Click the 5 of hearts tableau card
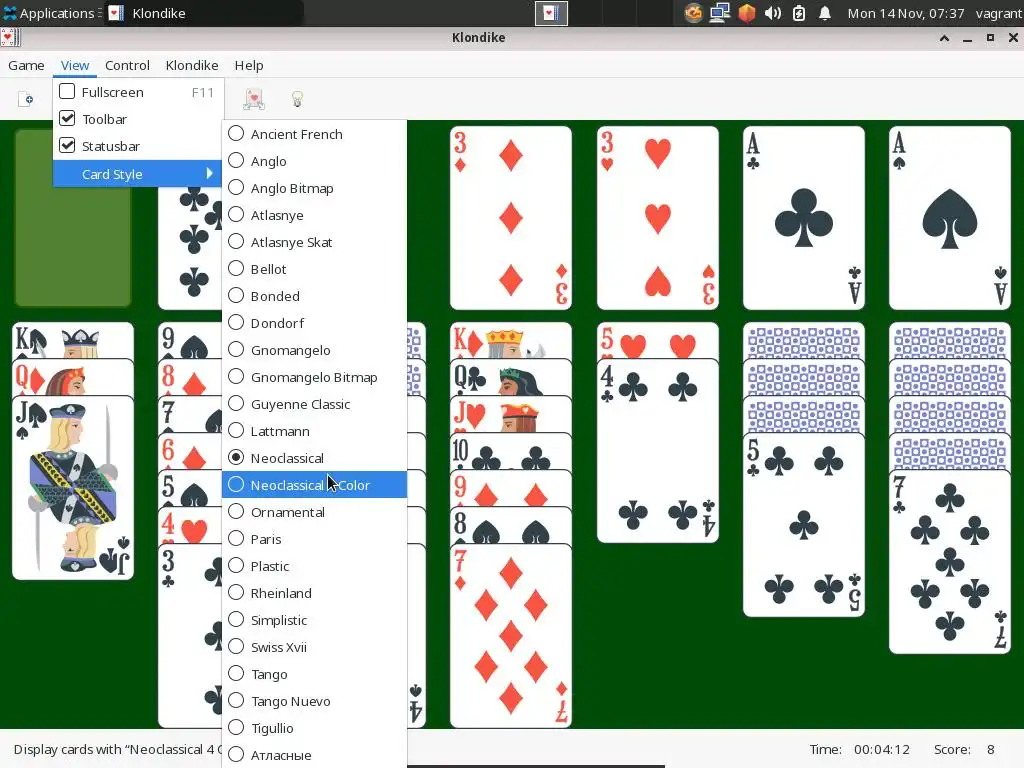Screen dimensions: 1024x768 point(658,340)
